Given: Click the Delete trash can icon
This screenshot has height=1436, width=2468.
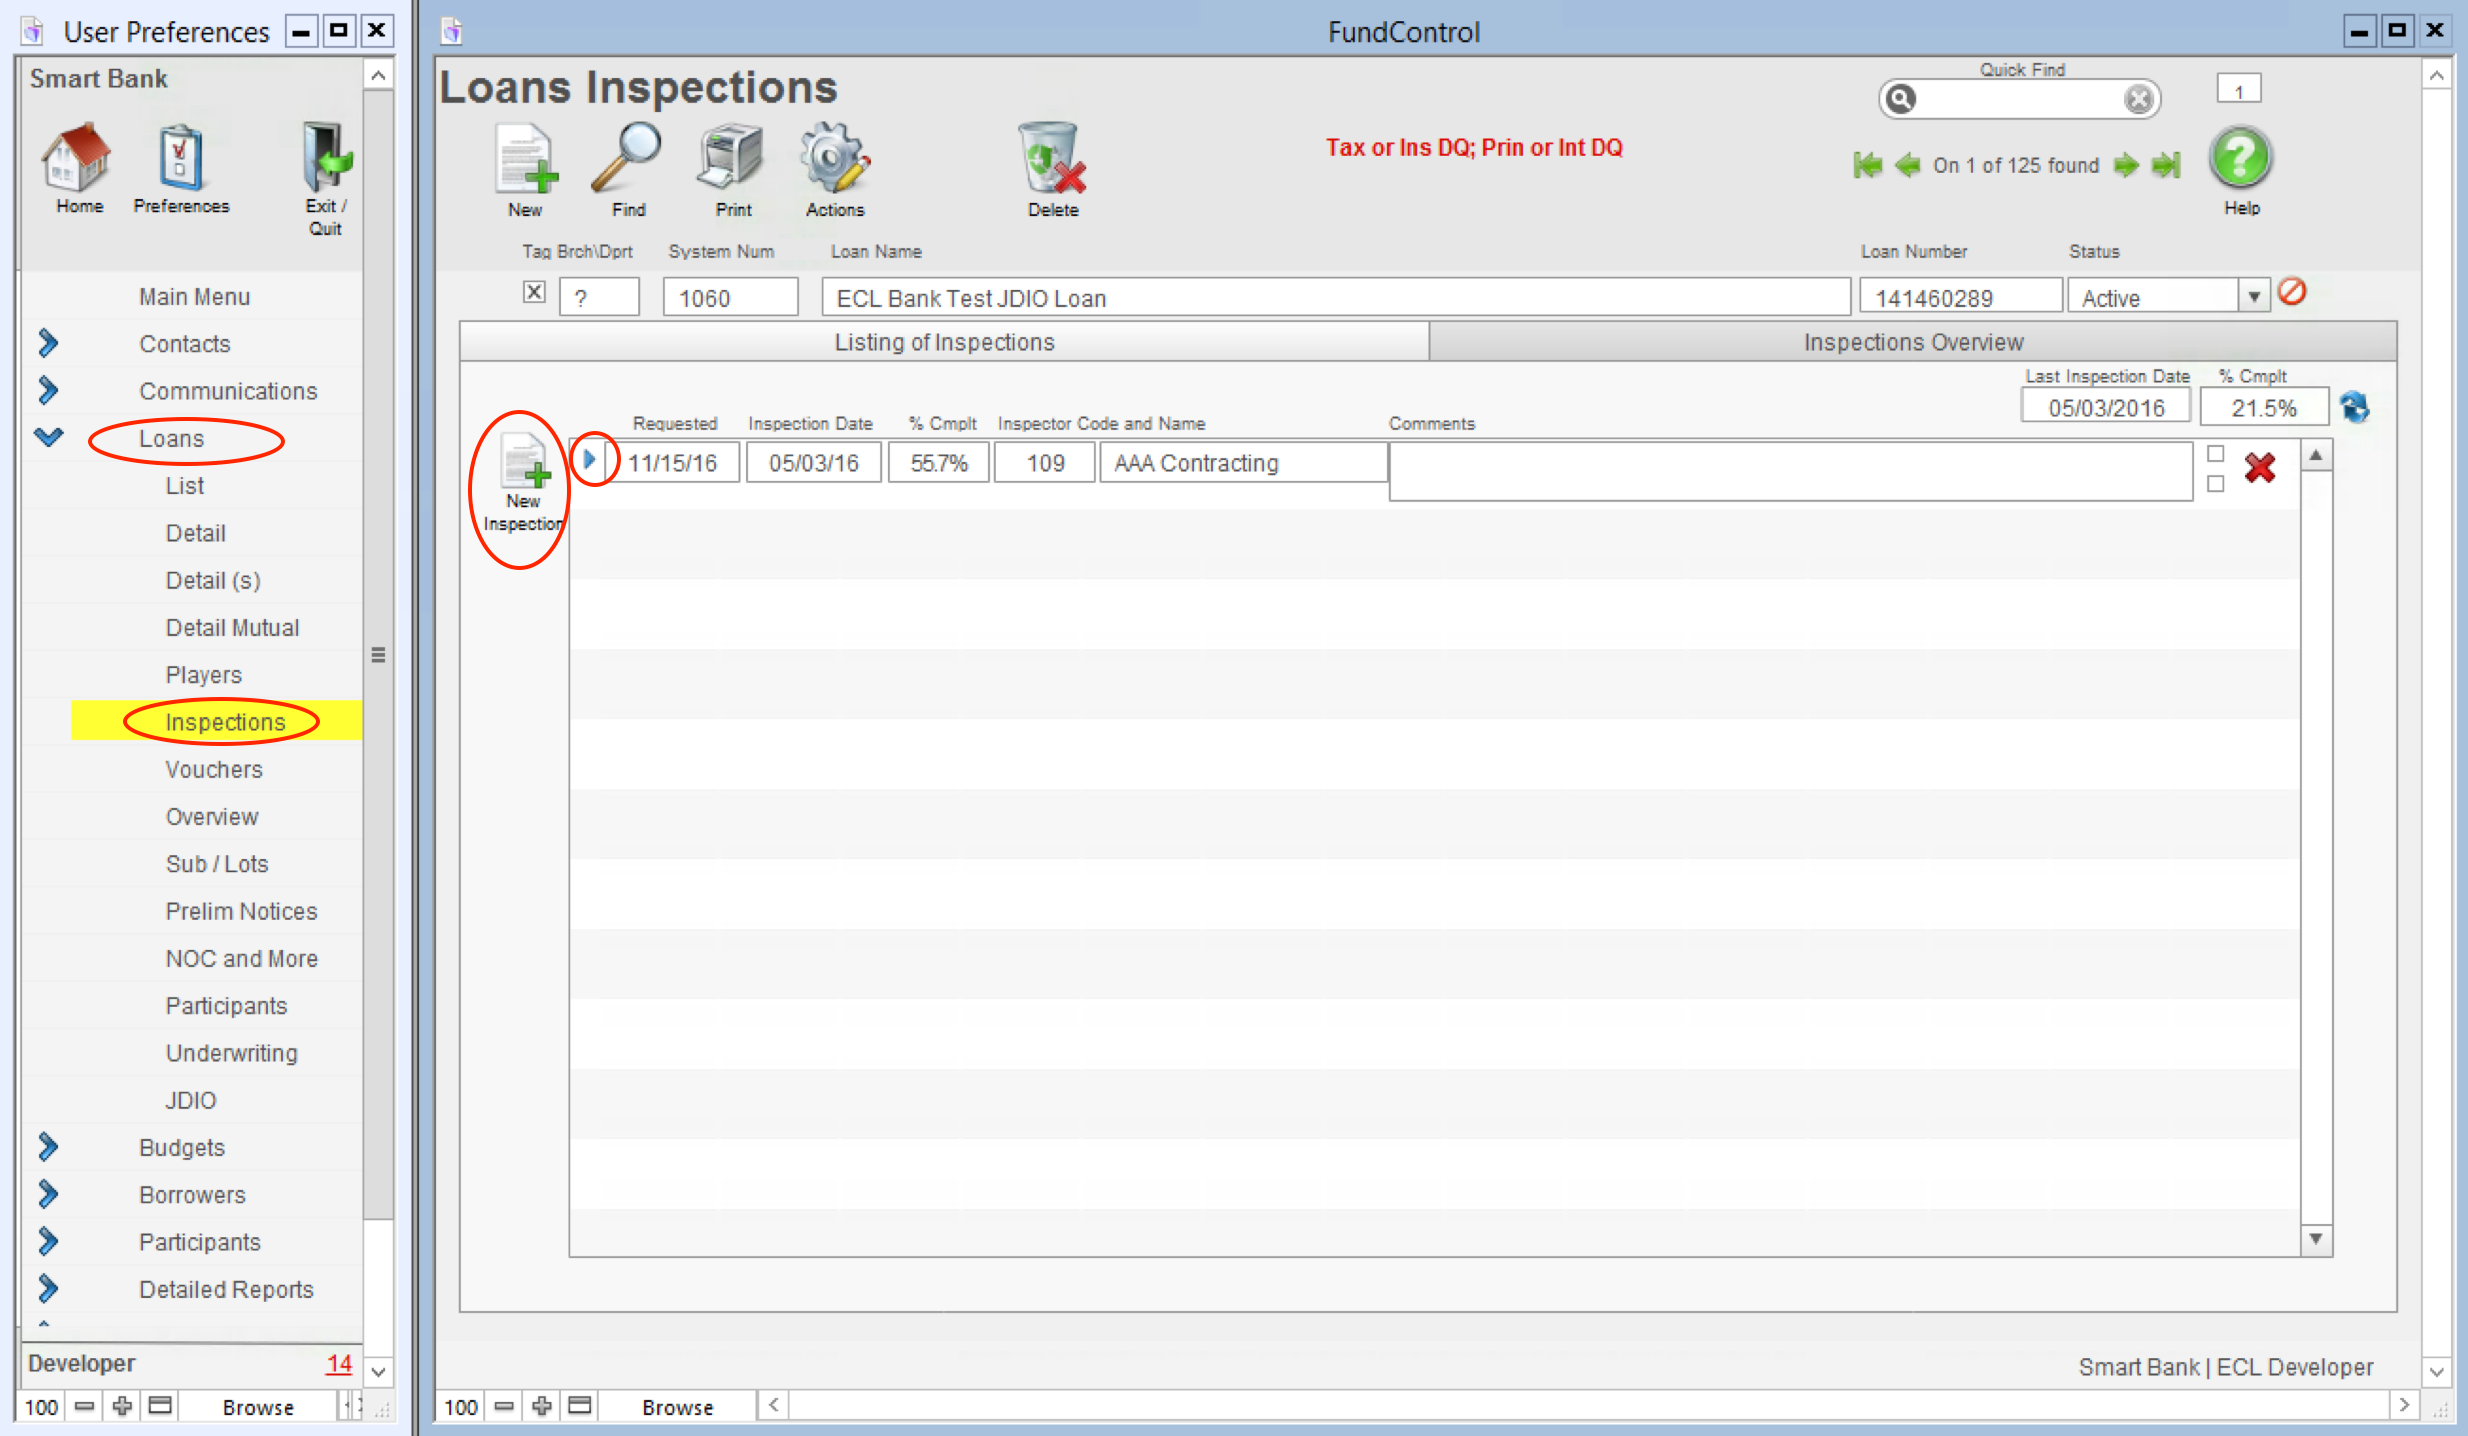Looking at the screenshot, I should tap(1051, 158).
